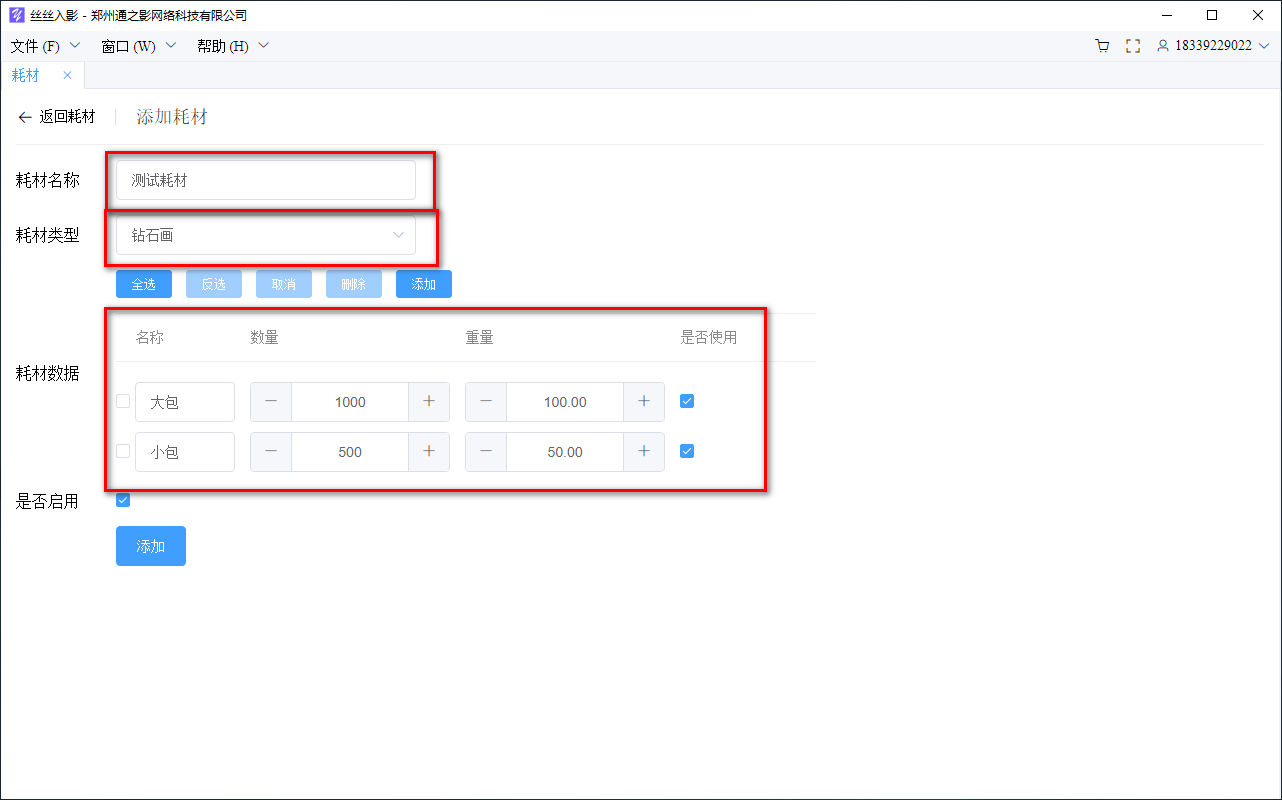The width and height of the screenshot is (1282, 800).
Task: Open the 窗口 (W) menu
Action: (138, 46)
